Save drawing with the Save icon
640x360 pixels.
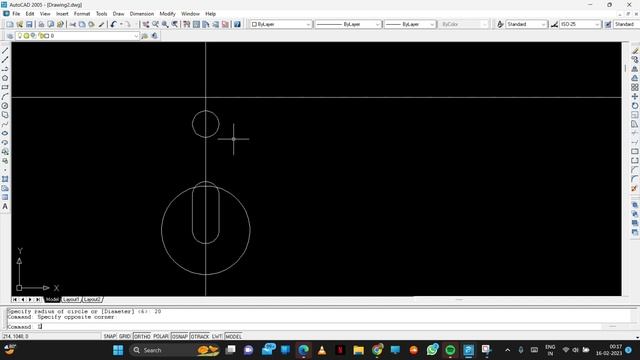pyautogui.click(x=29, y=24)
